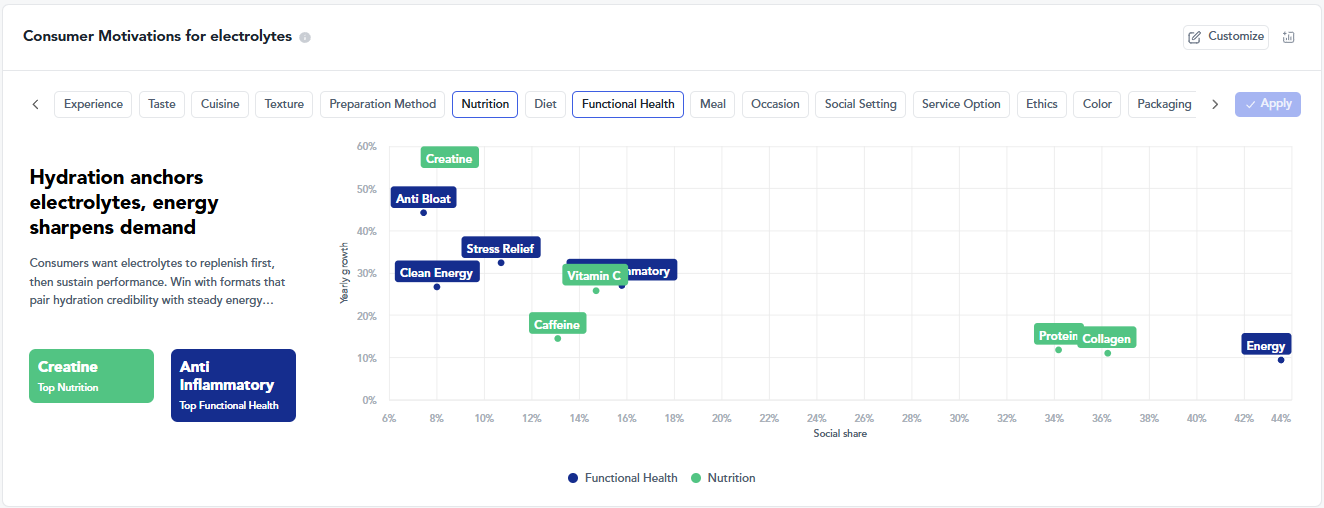This screenshot has height=508, width=1324.
Task: Deselect the Functional Health filter chip
Action: pyautogui.click(x=628, y=104)
